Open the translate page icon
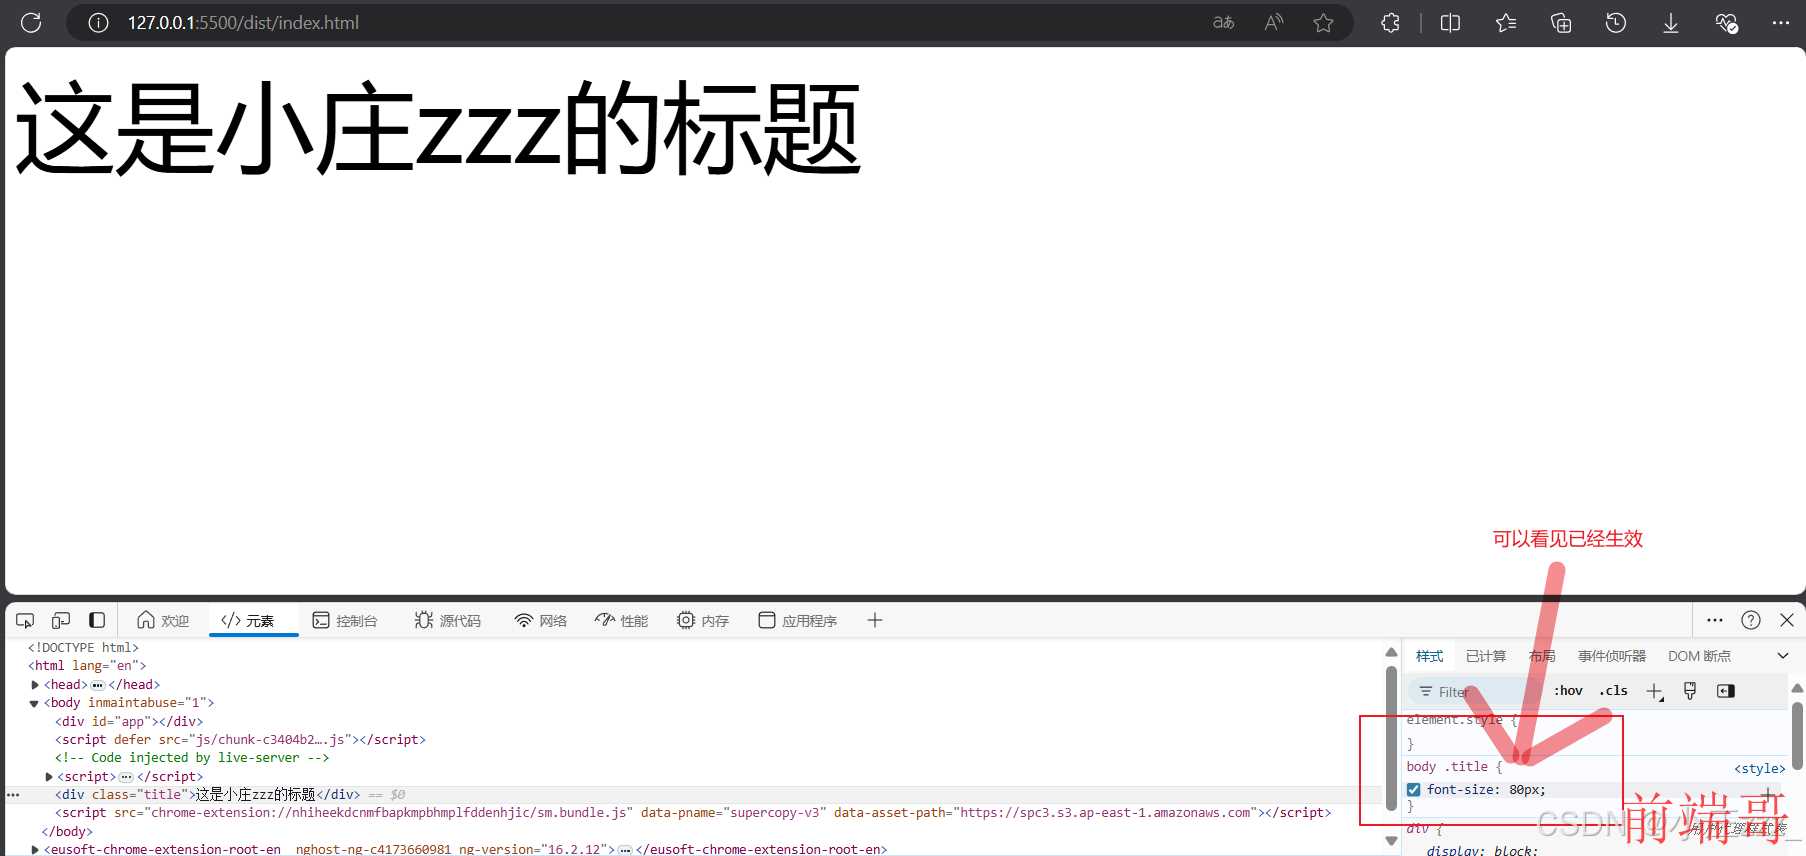The image size is (1806, 856). (1224, 22)
